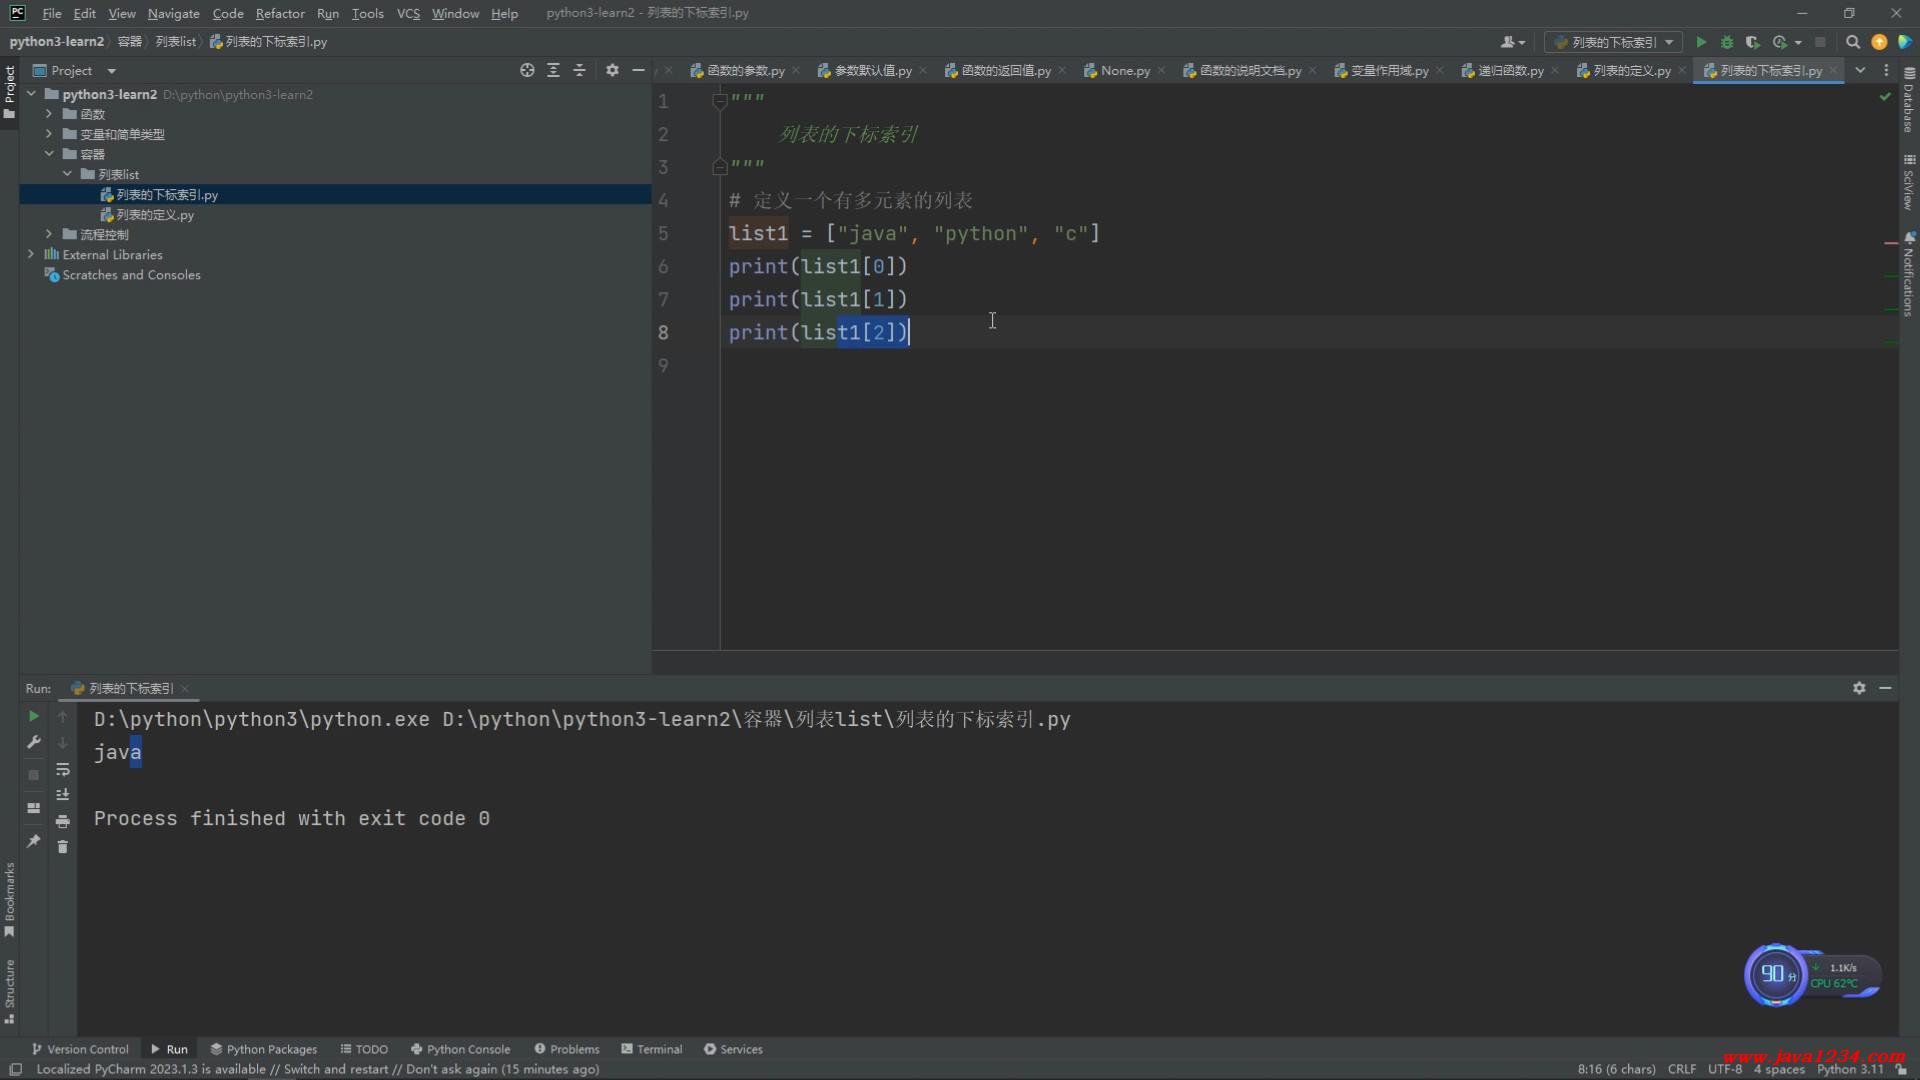The width and height of the screenshot is (1920, 1080).
Task: Expand External Libraries node
Action: (x=30, y=254)
